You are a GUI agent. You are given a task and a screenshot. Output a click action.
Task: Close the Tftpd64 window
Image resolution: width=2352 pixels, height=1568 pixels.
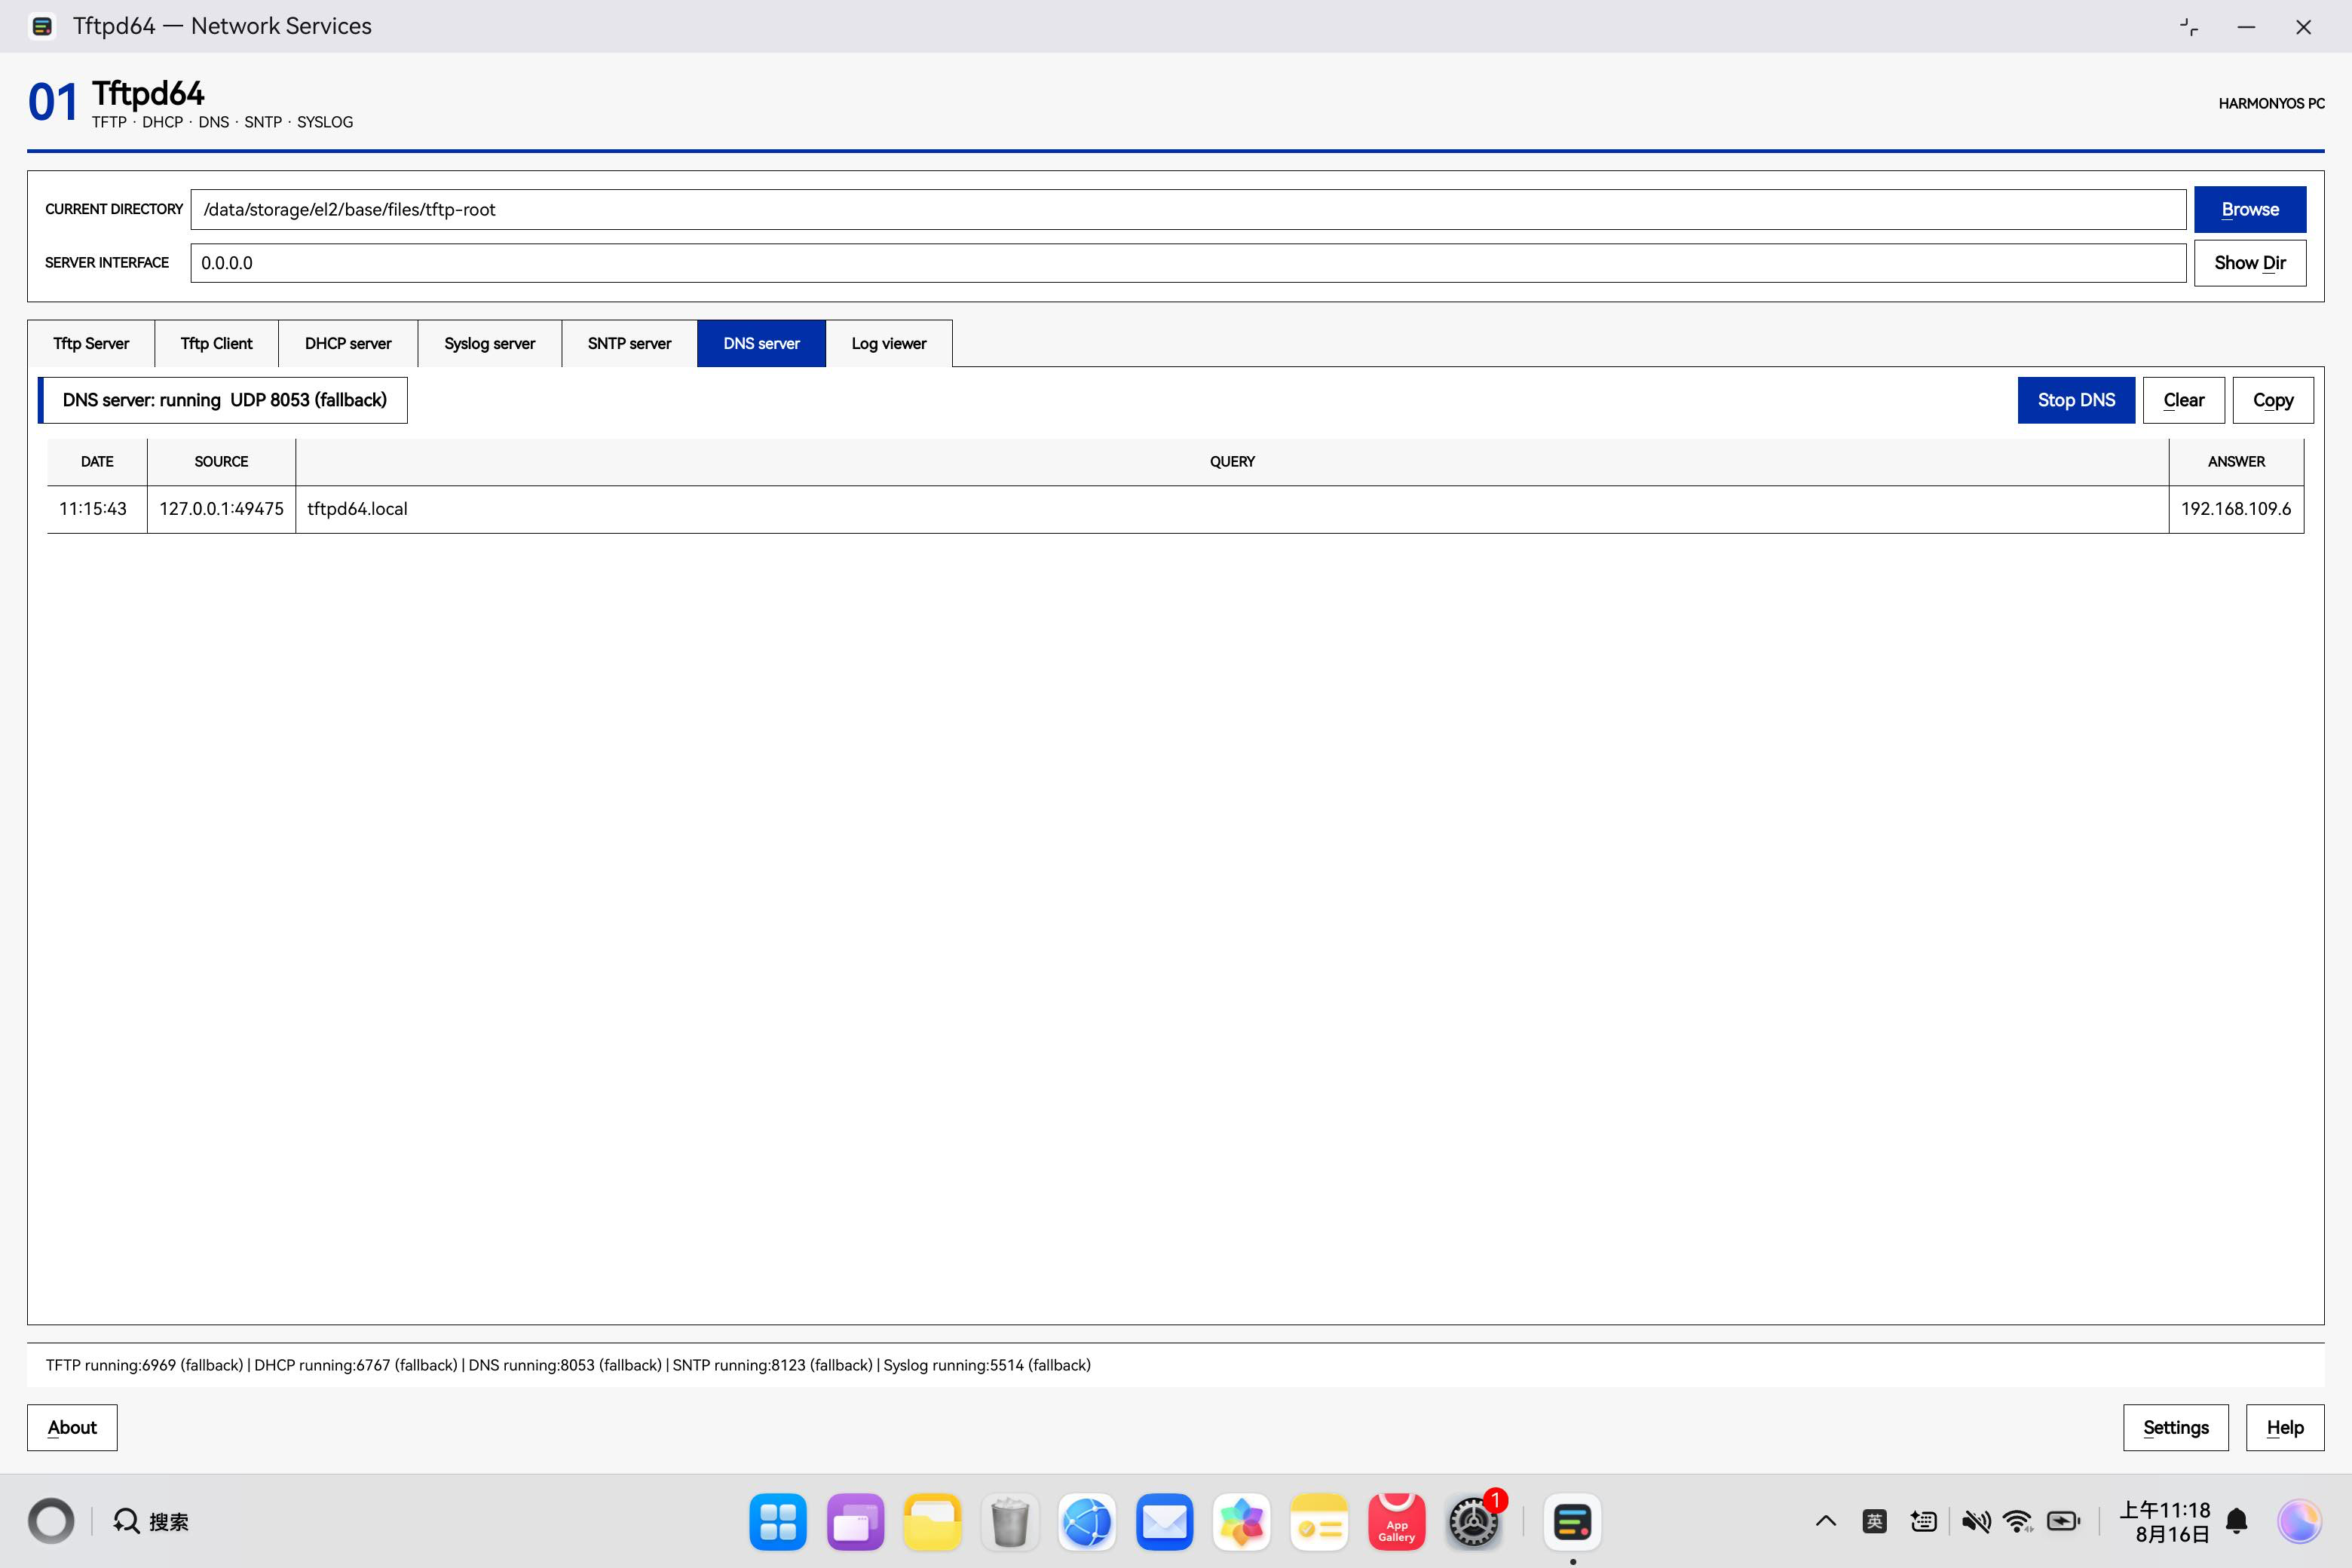click(2304, 27)
